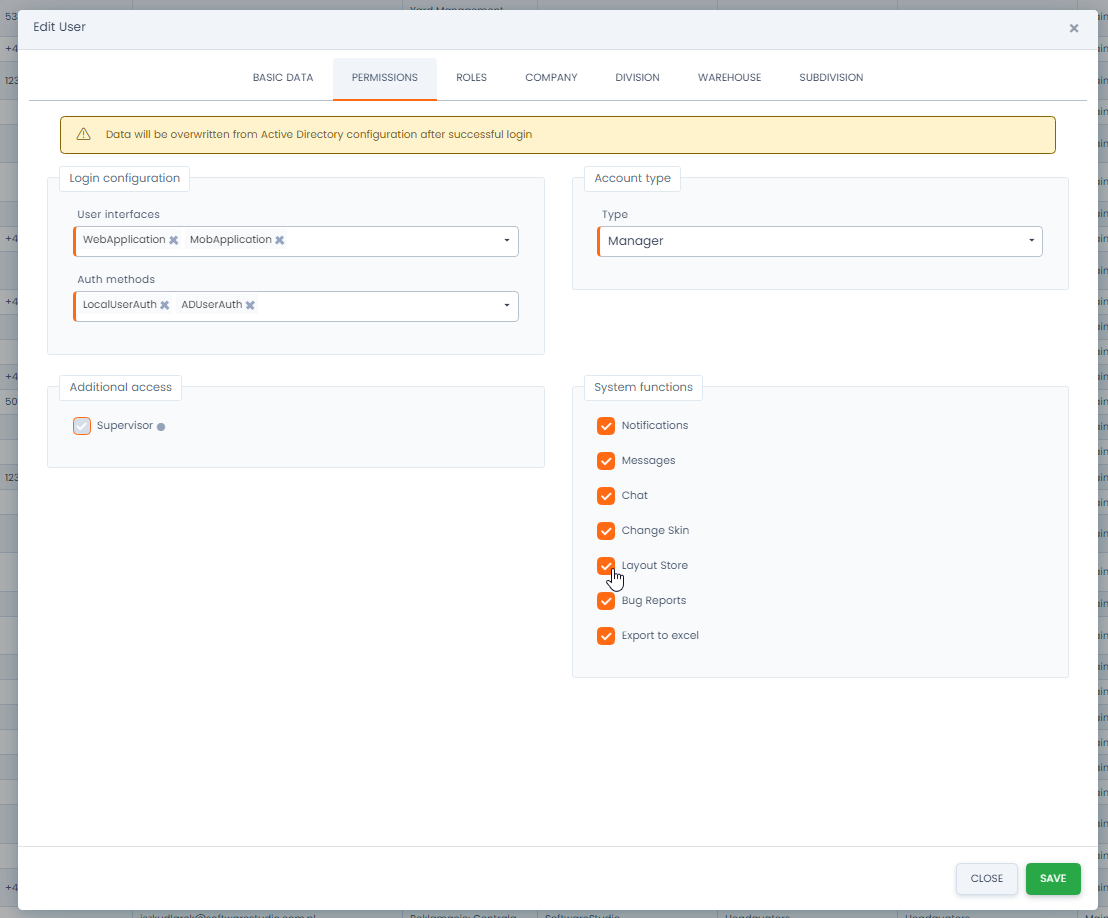The image size is (1108, 918).
Task: Open the Auth methods dropdown arrow
Action: (x=506, y=306)
